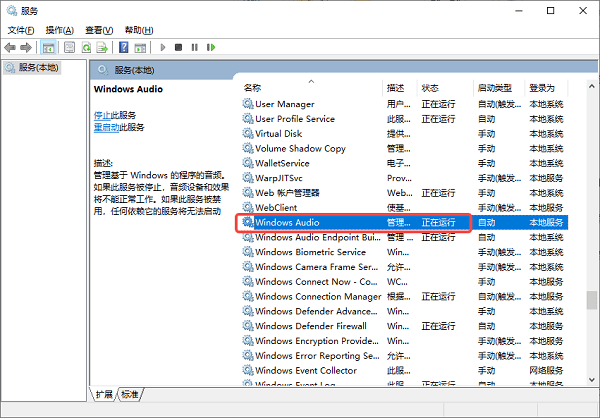Open the 查看(V) menu
Screen dimensions: 600x418
100,30
